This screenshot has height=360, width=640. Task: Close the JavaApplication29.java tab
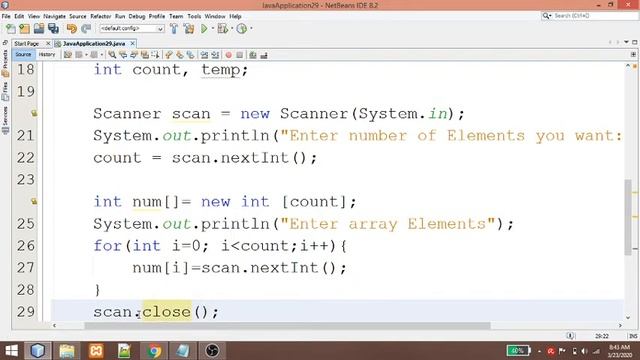pyautogui.click(x=132, y=43)
